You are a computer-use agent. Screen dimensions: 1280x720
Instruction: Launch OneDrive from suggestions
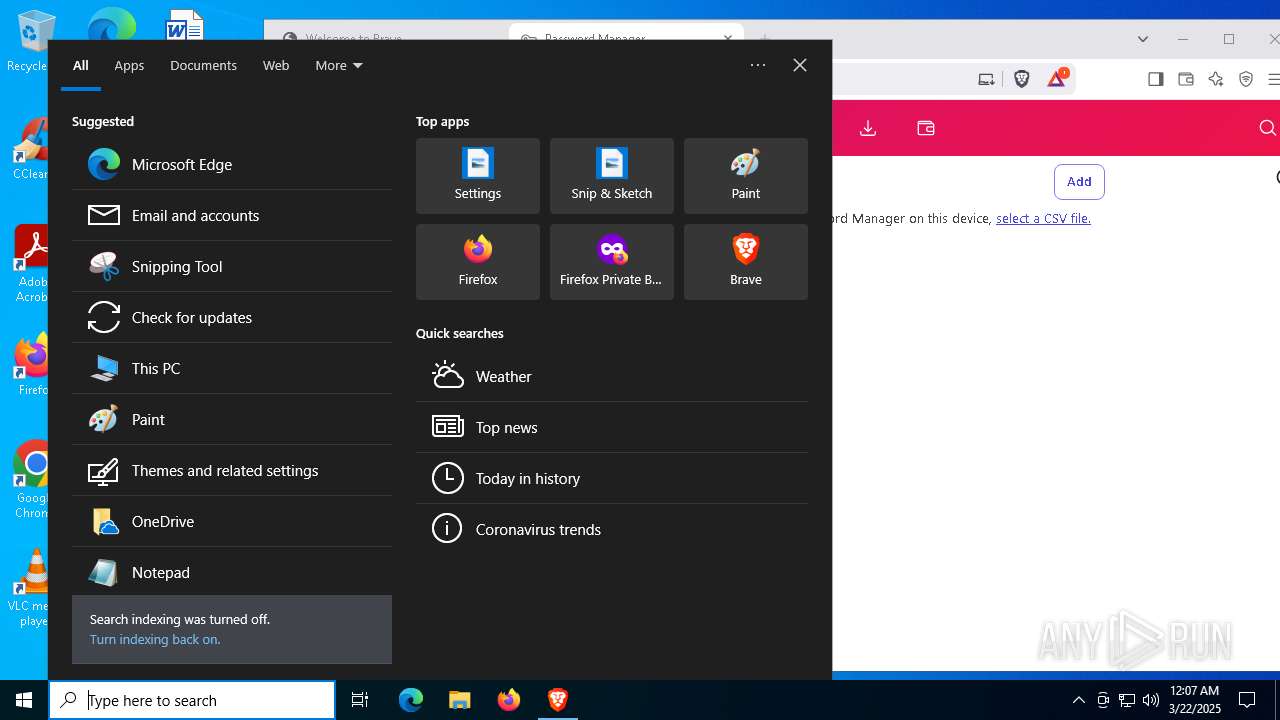tap(232, 521)
